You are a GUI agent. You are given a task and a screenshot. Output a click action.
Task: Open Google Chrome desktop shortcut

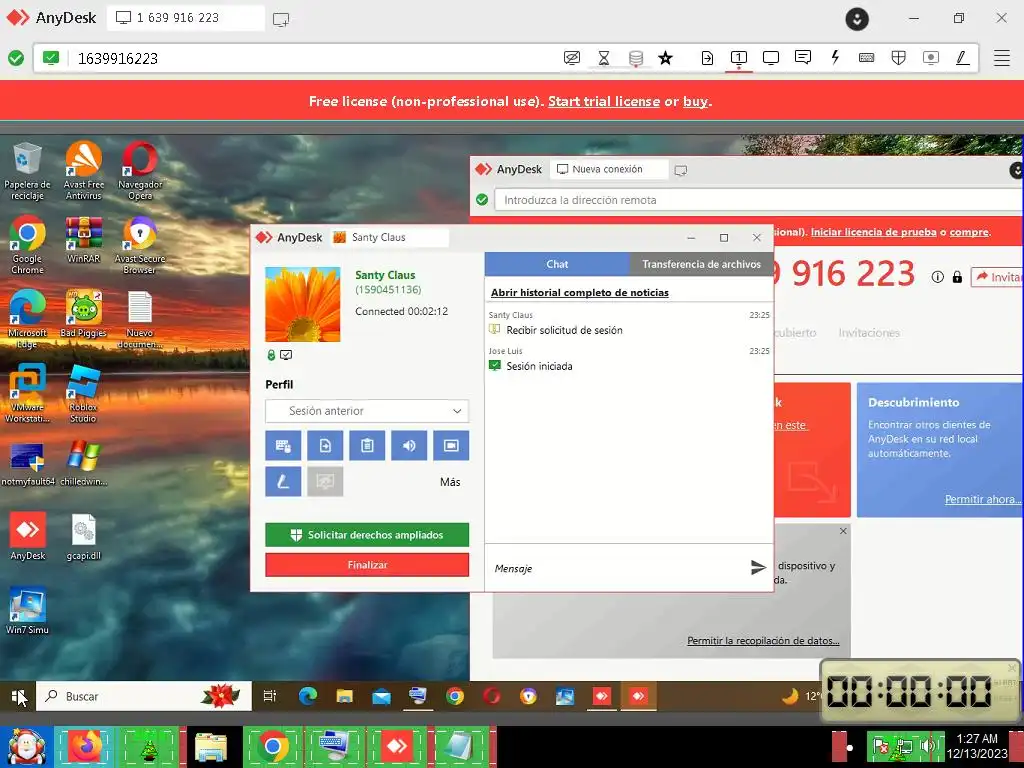27,245
